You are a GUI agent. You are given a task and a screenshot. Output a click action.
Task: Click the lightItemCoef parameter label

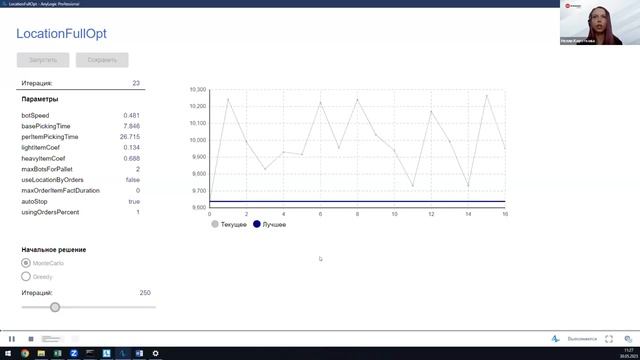tap(40, 147)
